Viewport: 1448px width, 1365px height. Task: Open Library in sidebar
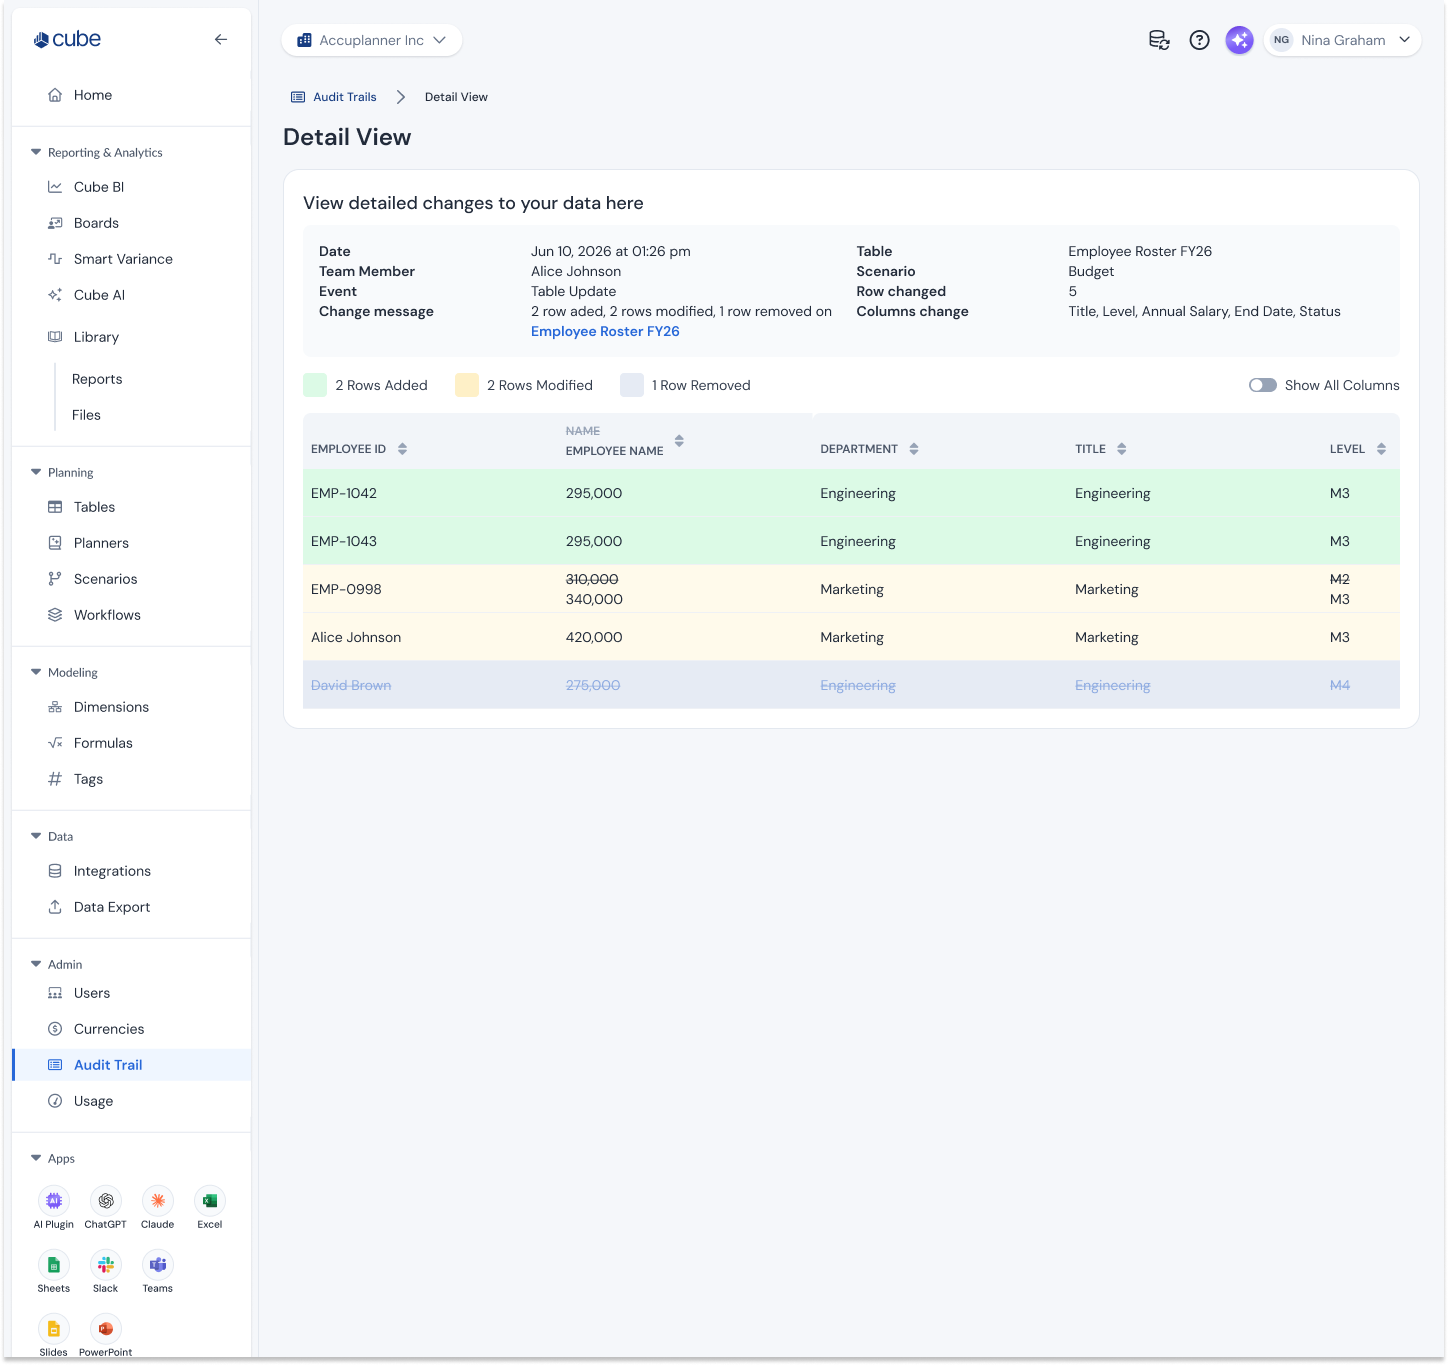131,337
